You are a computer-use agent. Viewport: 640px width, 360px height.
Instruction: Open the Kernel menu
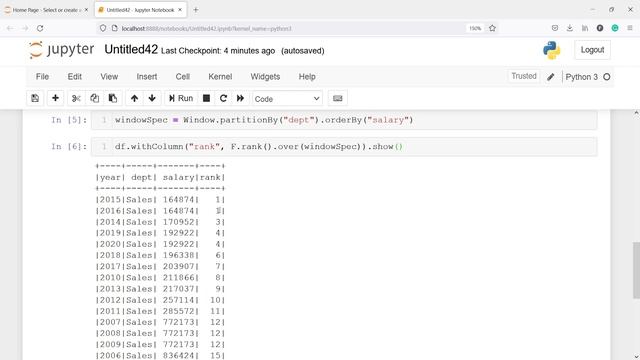[x=220, y=77]
